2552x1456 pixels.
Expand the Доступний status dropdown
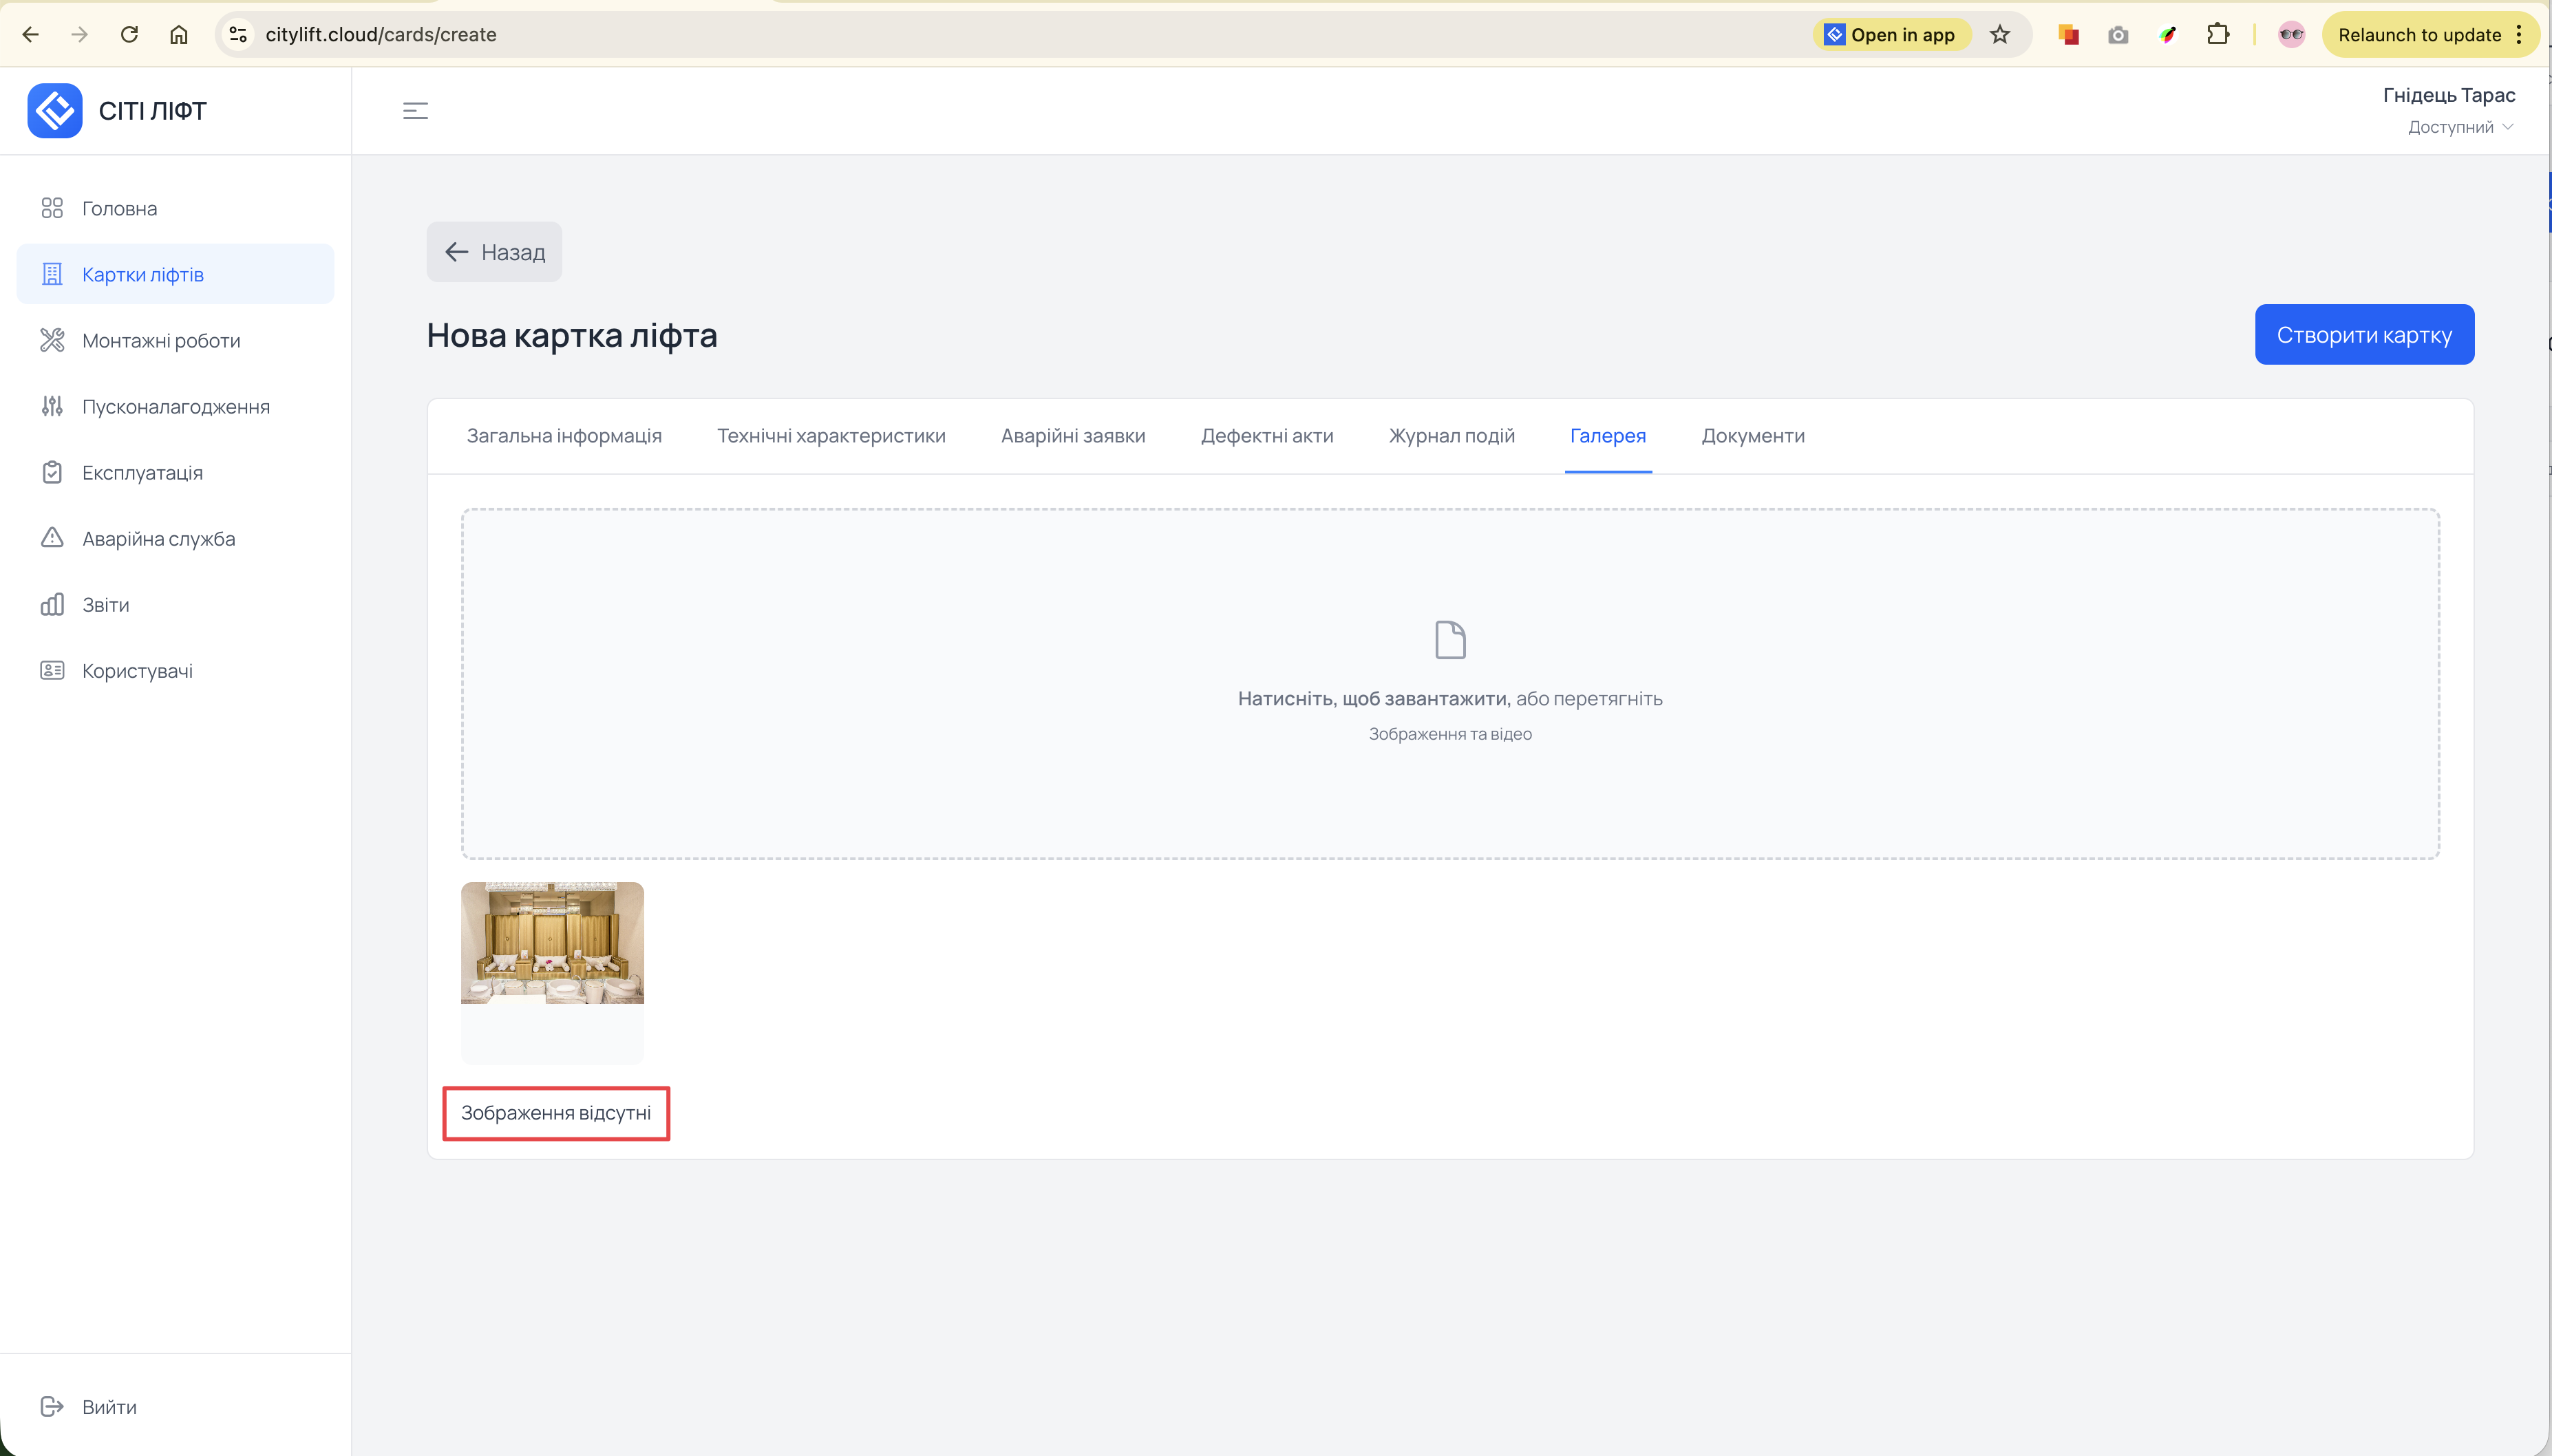point(2459,127)
